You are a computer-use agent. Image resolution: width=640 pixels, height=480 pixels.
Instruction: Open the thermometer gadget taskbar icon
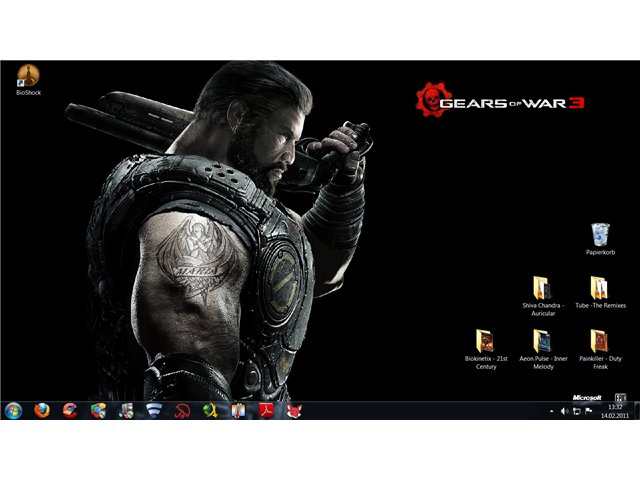click(238, 411)
